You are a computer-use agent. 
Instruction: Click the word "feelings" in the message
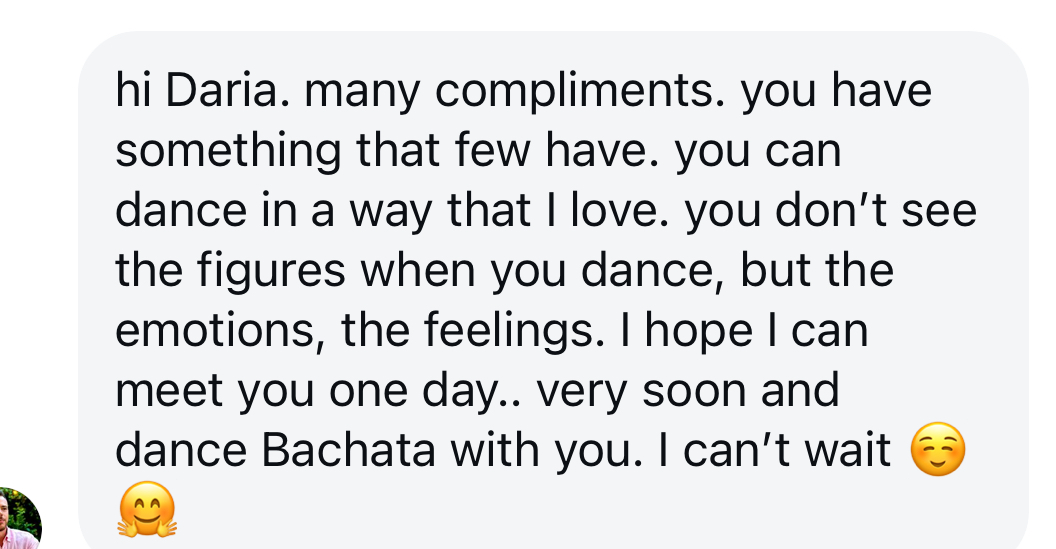point(515,332)
